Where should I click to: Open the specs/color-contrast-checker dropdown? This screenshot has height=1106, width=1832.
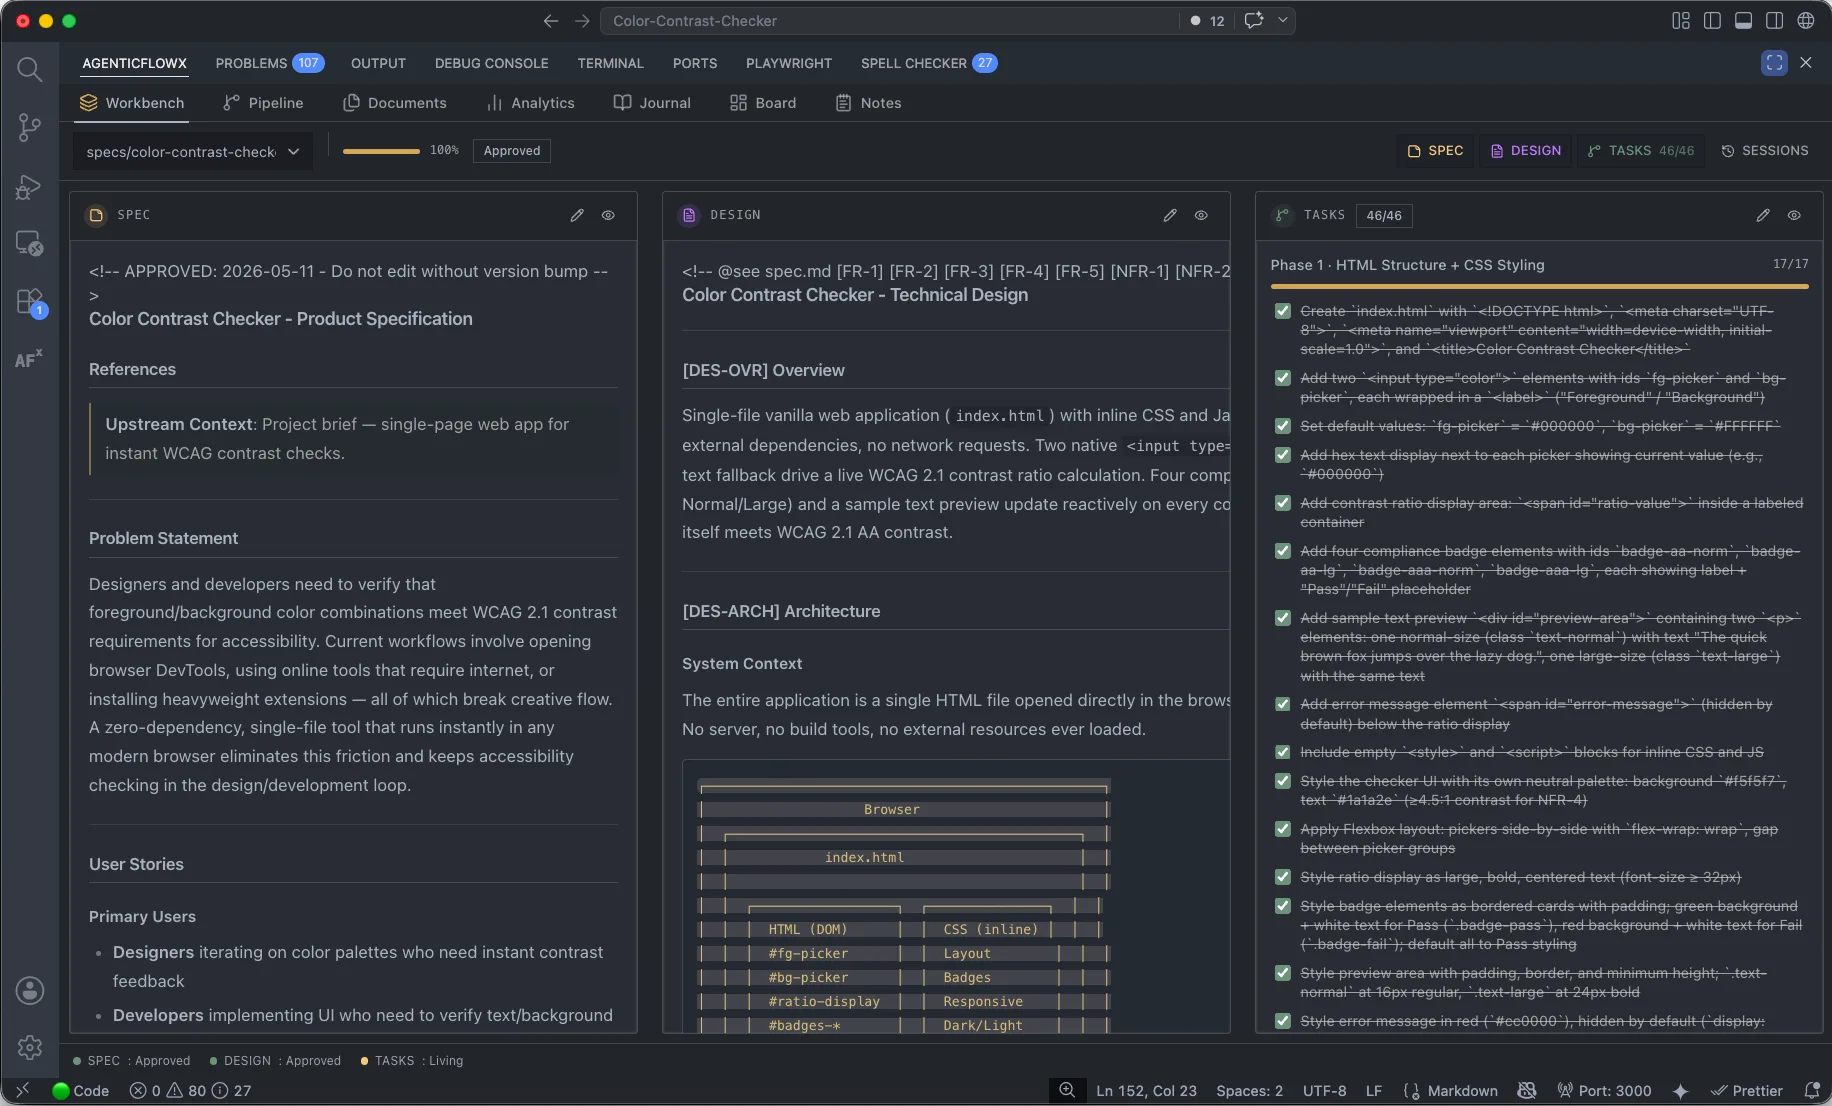(x=193, y=151)
